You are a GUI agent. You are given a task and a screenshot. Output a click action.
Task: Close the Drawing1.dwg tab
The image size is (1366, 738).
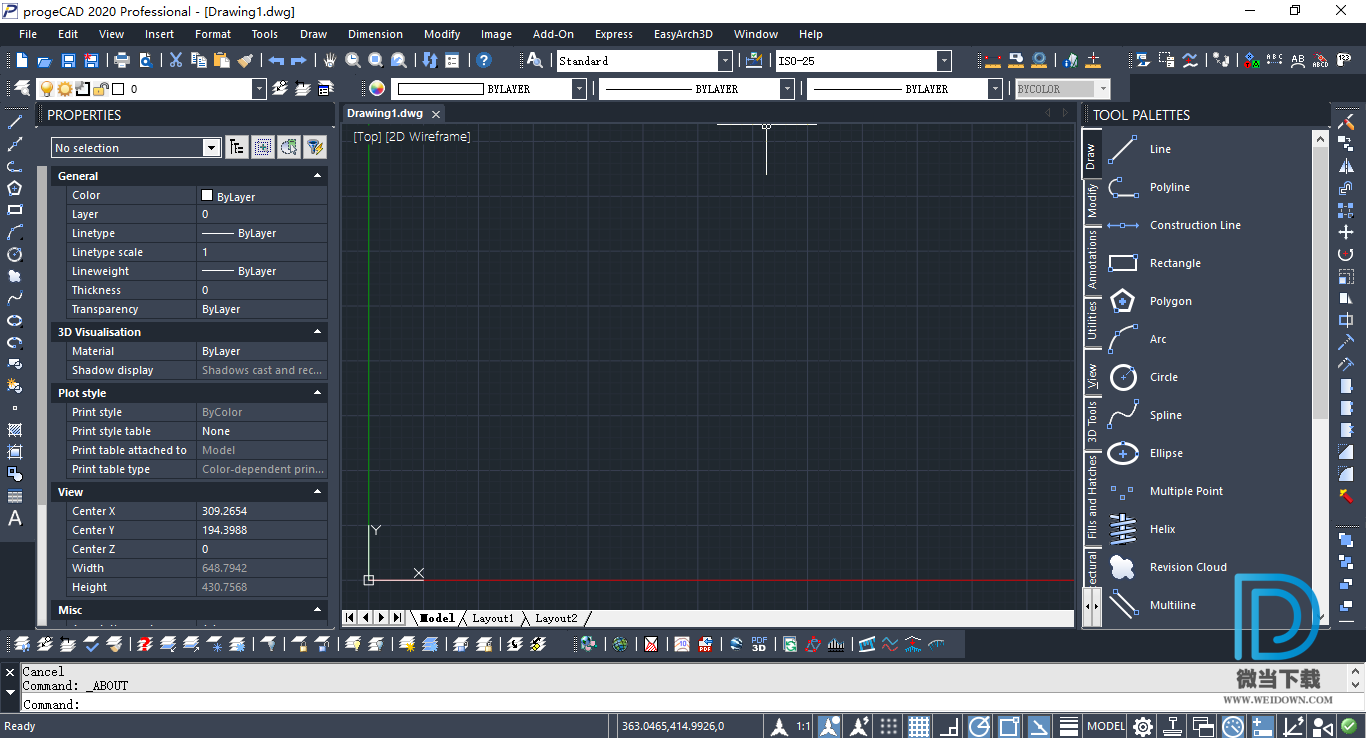(x=436, y=115)
